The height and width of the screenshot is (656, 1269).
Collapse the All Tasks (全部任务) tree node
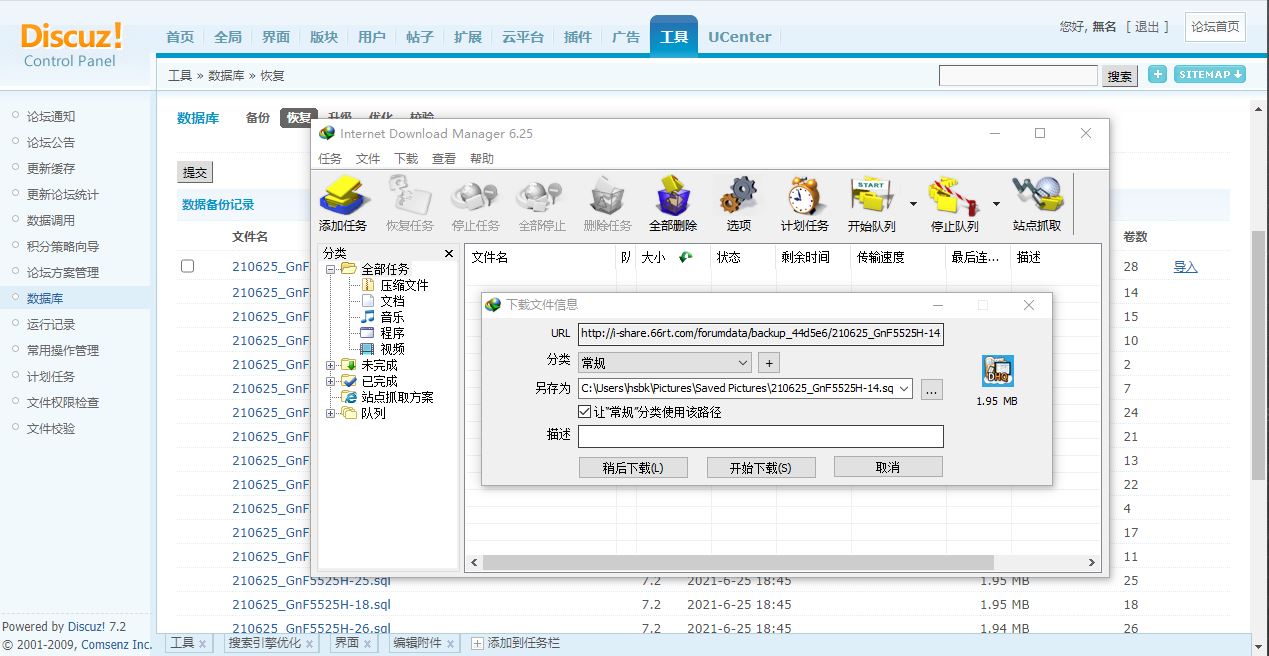tap(330, 269)
